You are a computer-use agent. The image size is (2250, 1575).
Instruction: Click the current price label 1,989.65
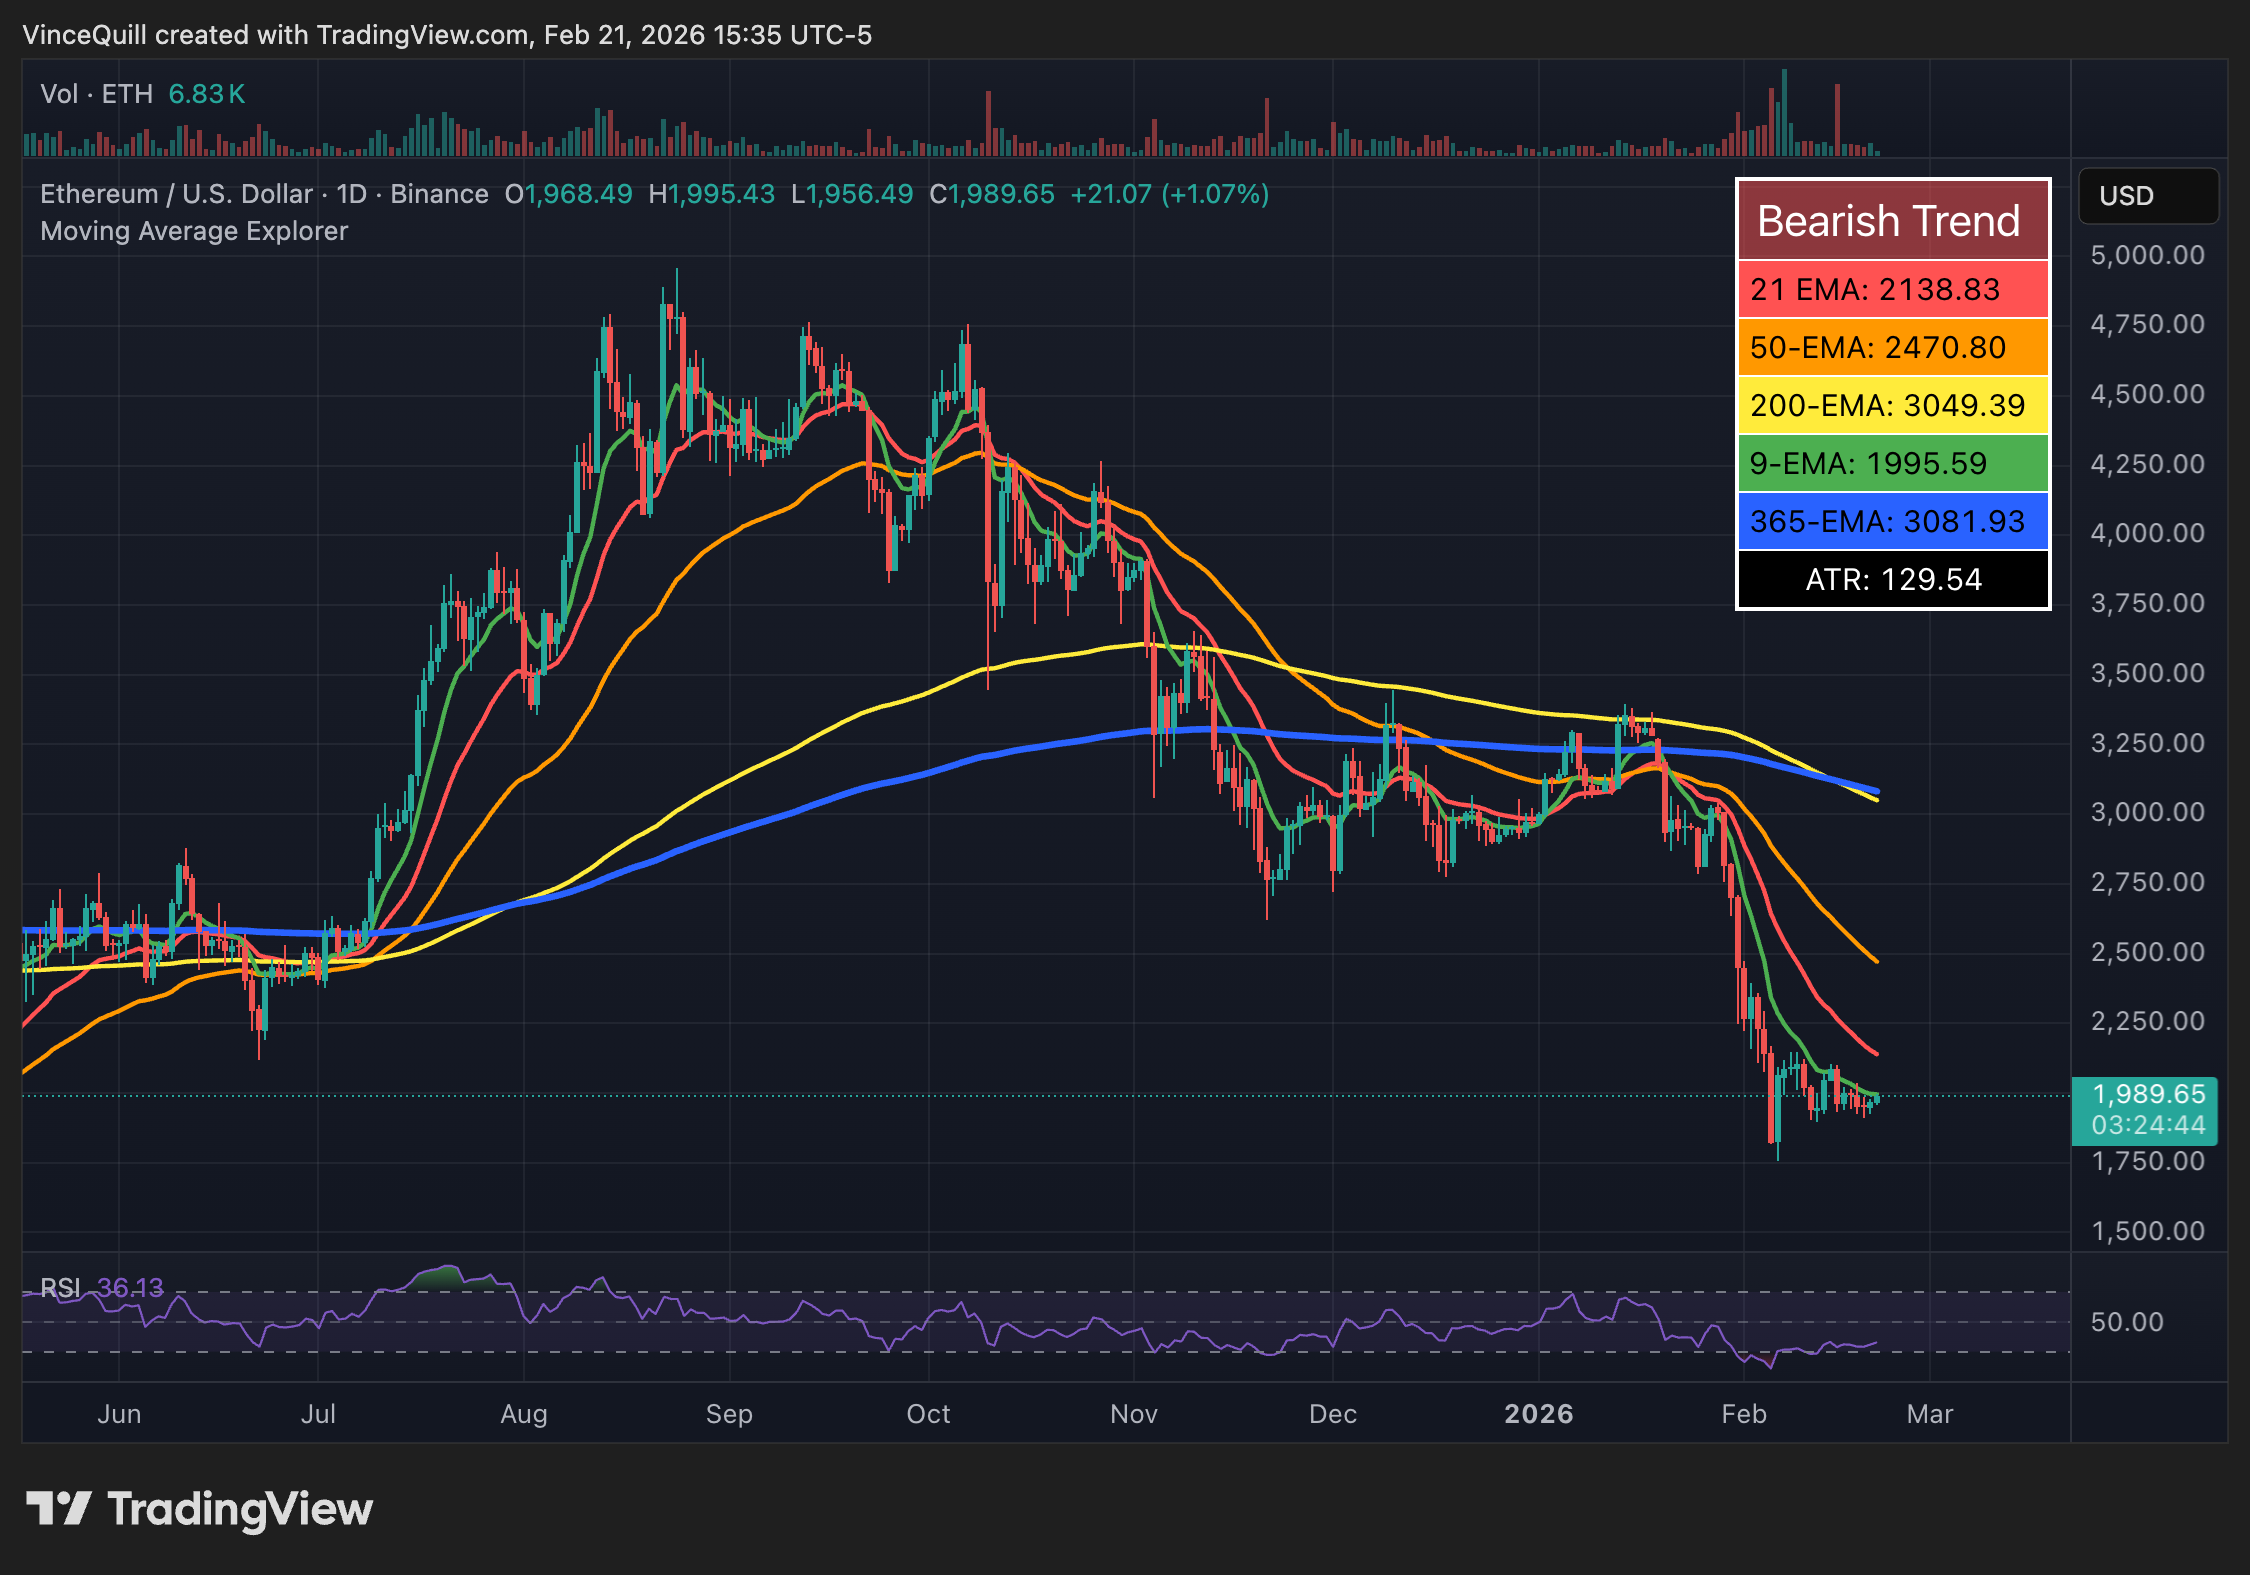2148,1095
